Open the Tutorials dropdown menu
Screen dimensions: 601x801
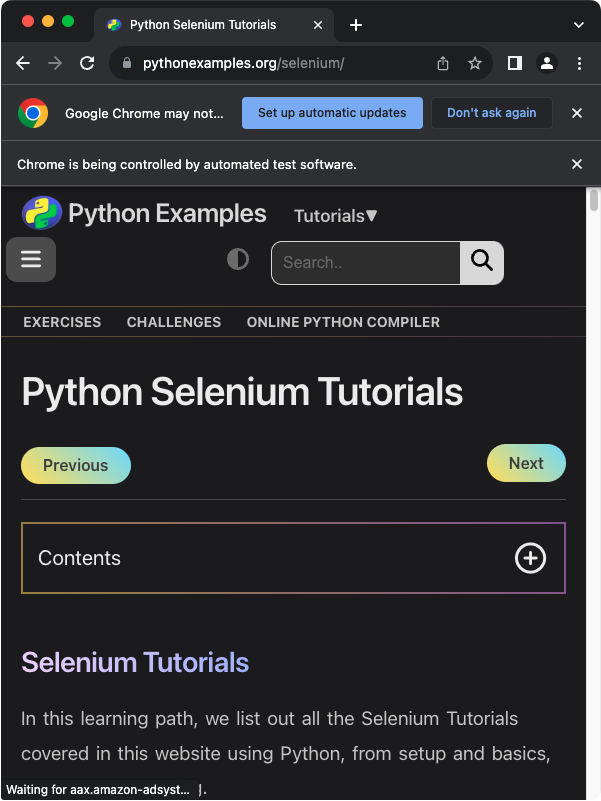[336, 216]
